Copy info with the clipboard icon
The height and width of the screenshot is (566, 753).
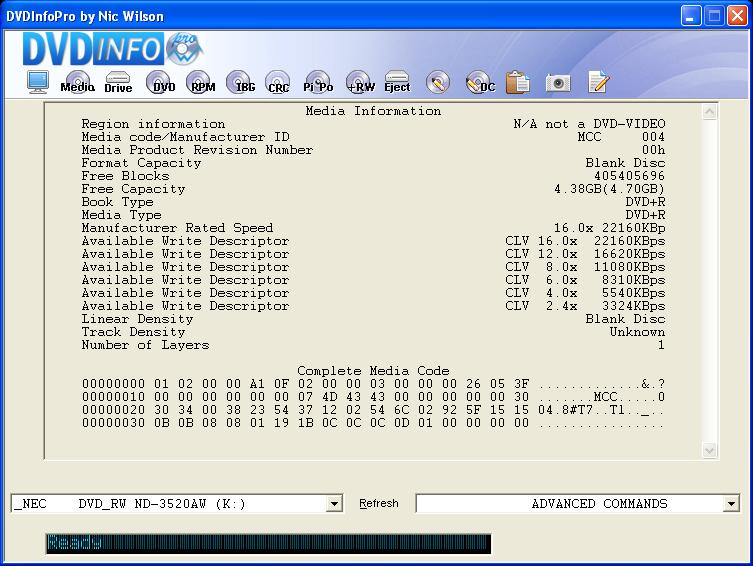(x=517, y=82)
